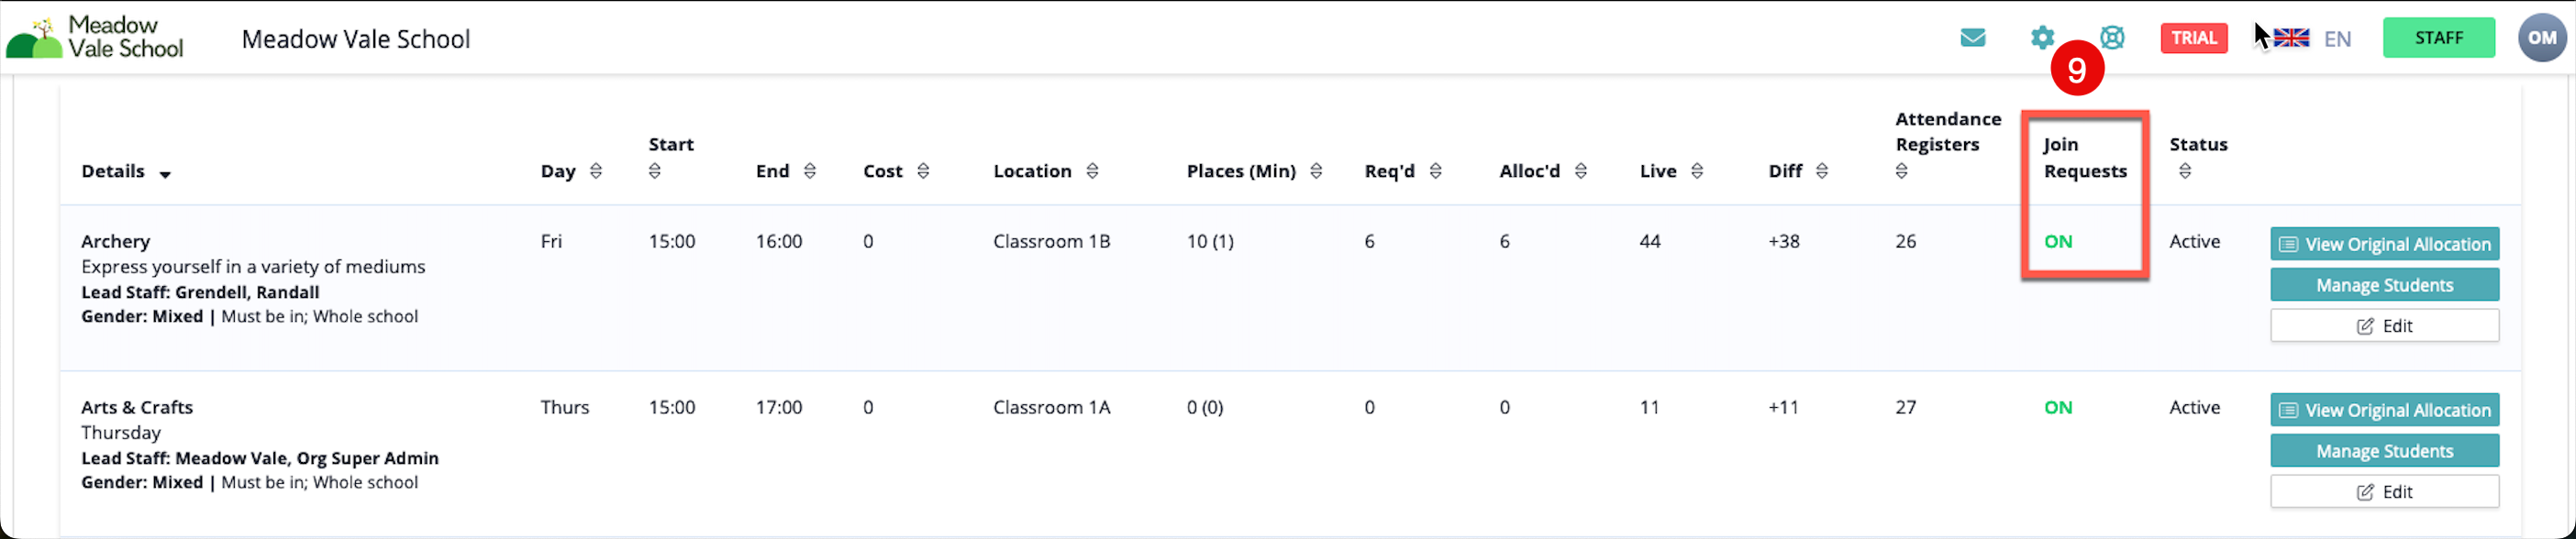Click the Meadow Vale School logo
The image size is (2576, 539).
coord(95,38)
